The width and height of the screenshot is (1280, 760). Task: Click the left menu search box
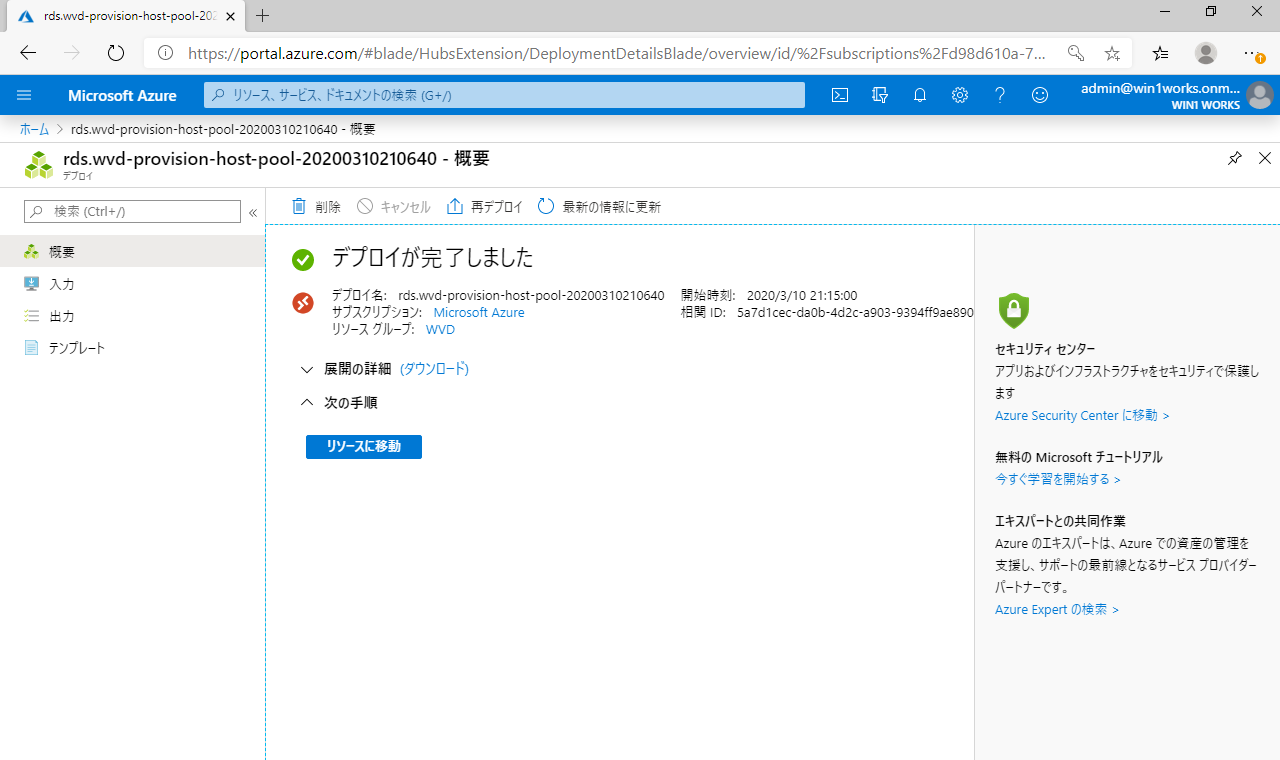click(x=132, y=211)
